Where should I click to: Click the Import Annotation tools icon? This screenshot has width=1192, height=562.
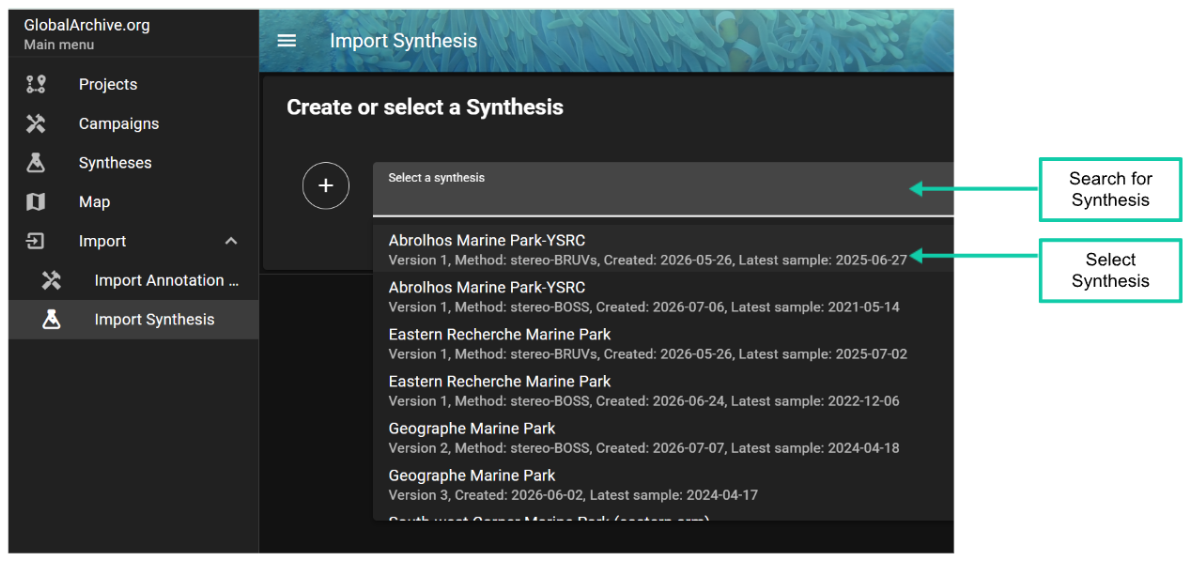[x=51, y=281]
